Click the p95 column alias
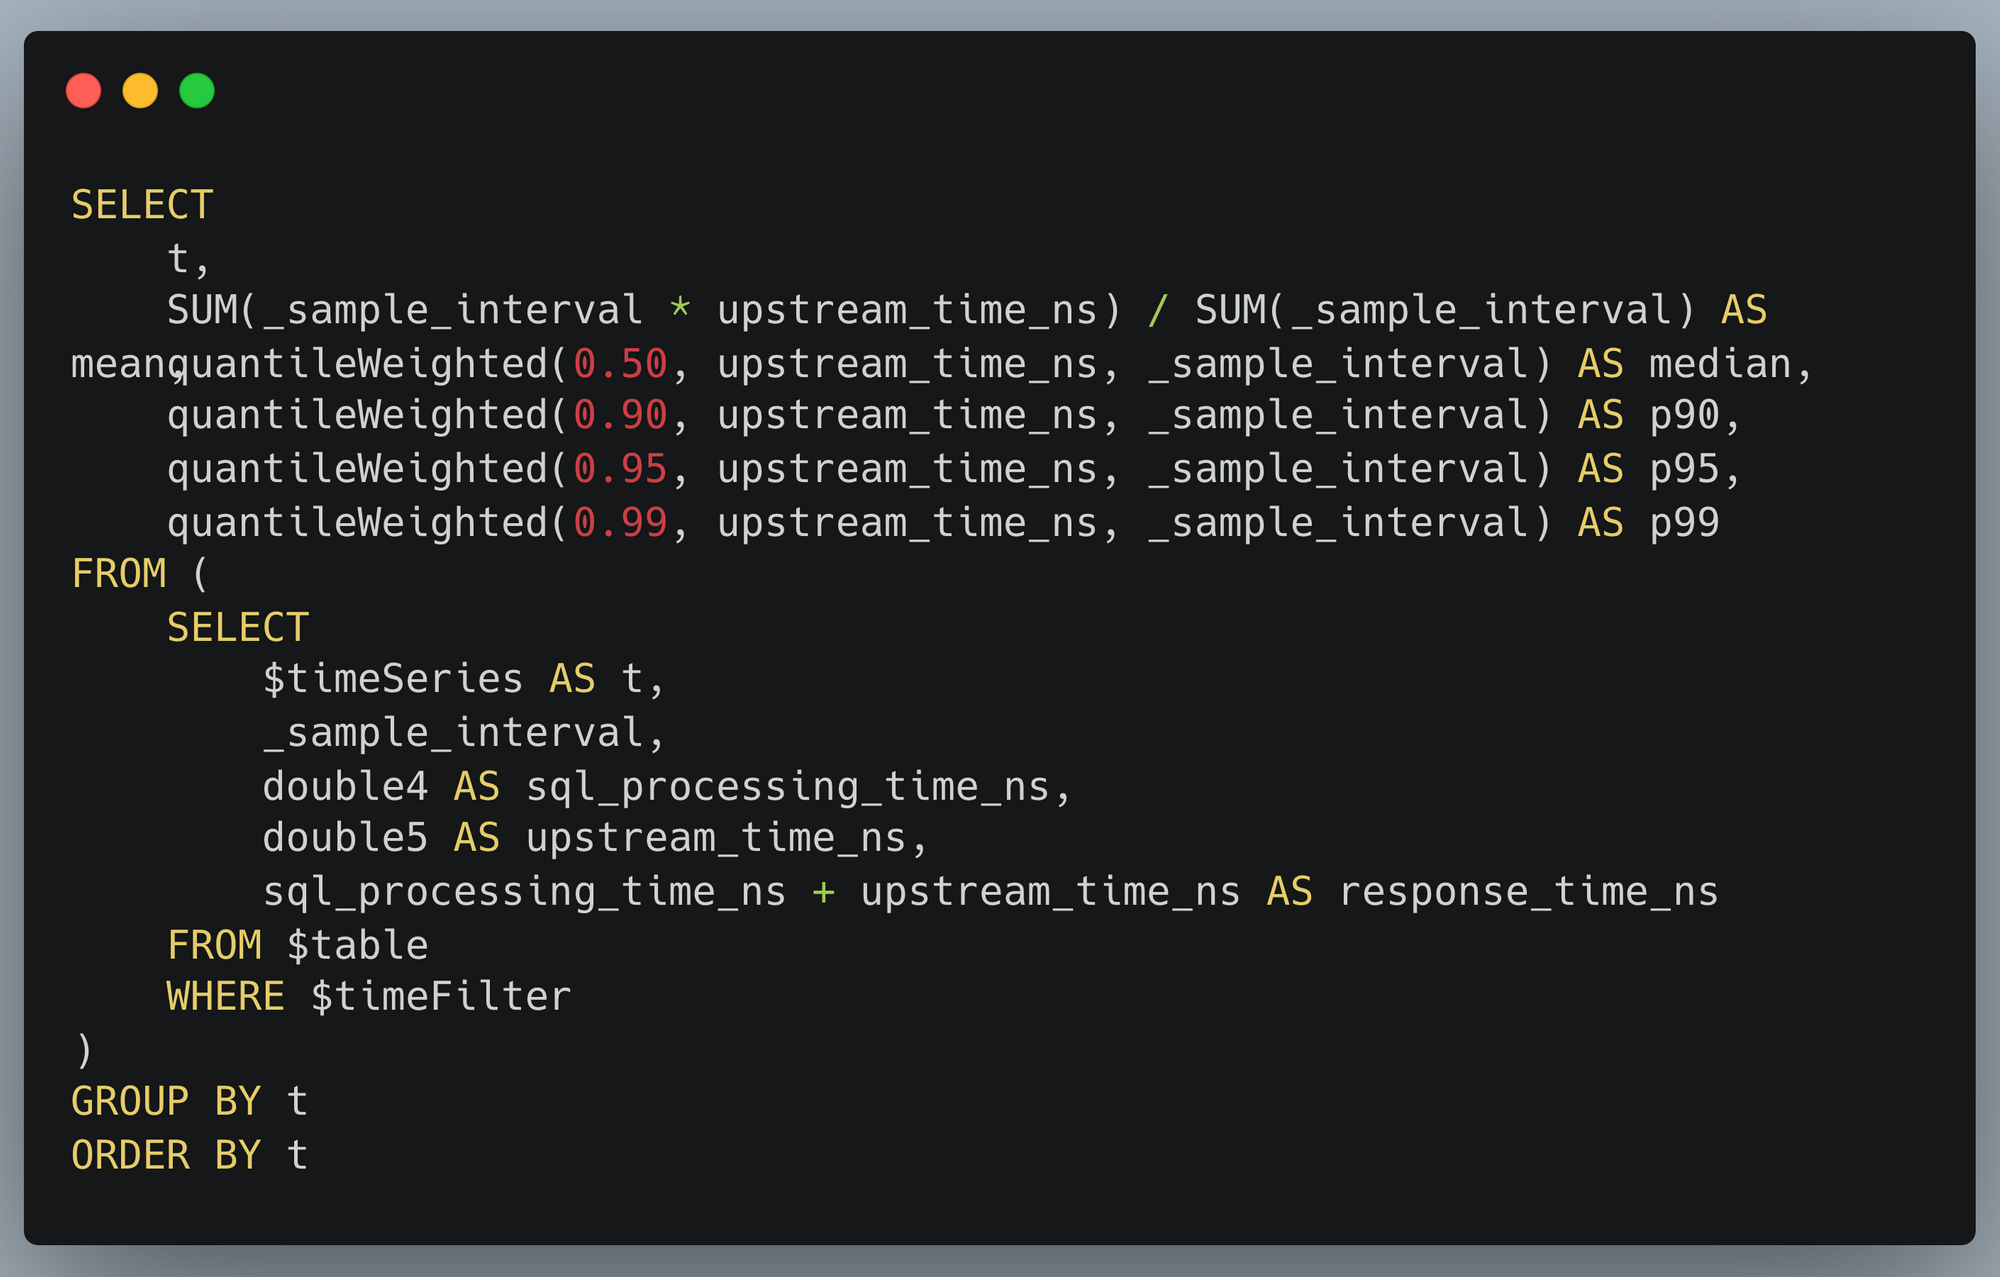Image resolution: width=2000 pixels, height=1277 pixels. point(1684,469)
